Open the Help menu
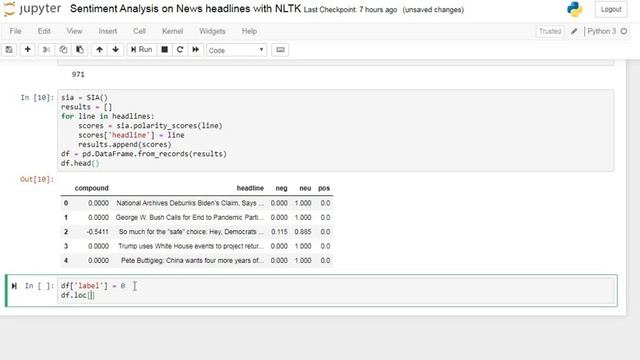The height and width of the screenshot is (360, 640). click(249, 31)
